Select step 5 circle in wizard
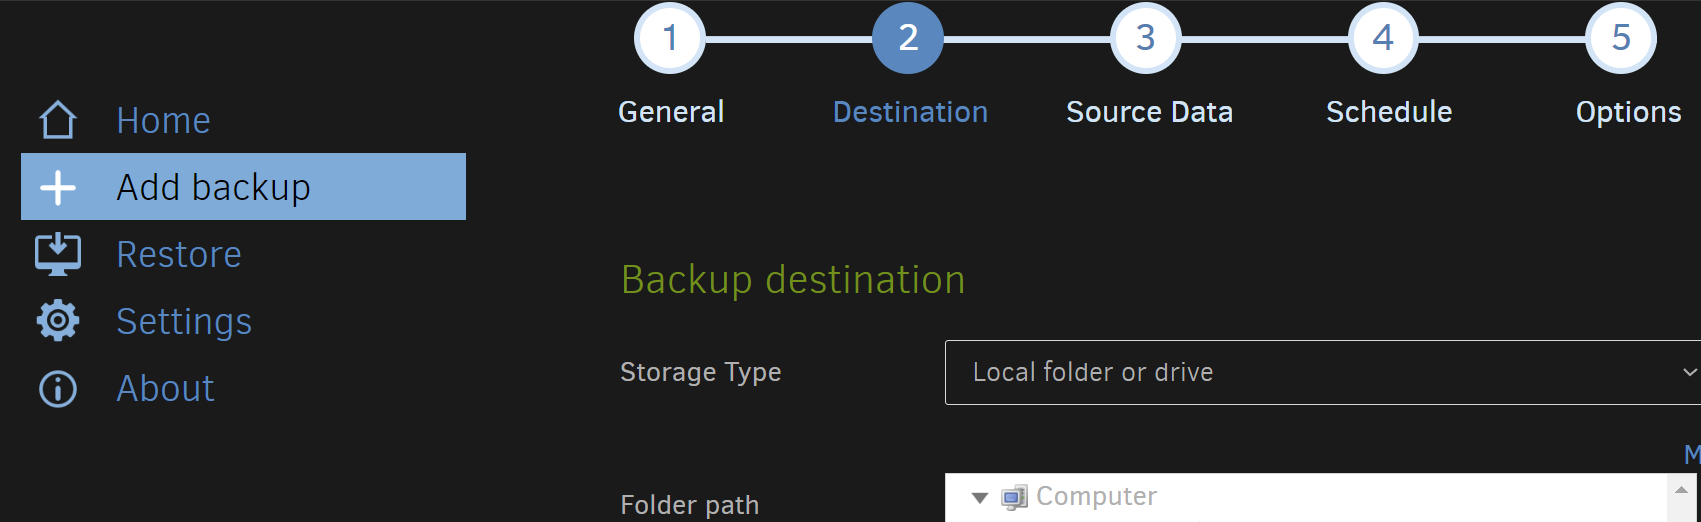The height and width of the screenshot is (522, 1701). pyautogui.click(x=1621, y=38)
